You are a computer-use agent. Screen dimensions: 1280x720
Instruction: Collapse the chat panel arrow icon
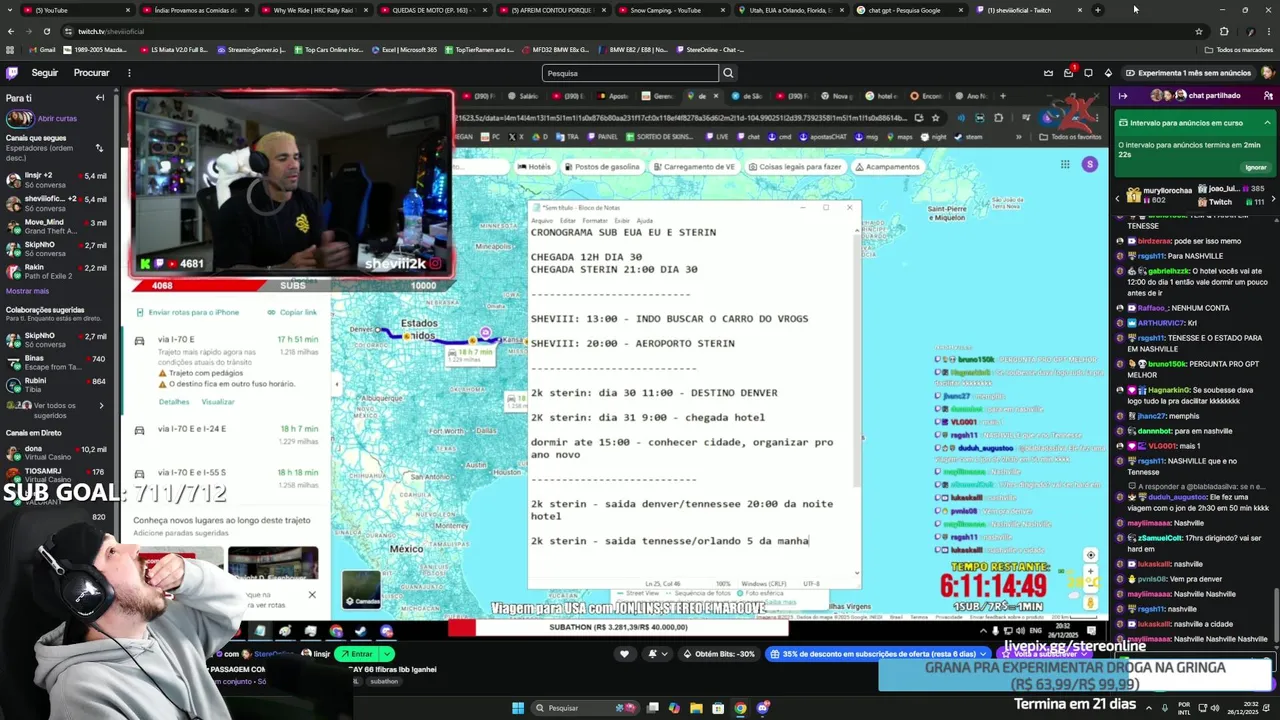pyautogui.click(x=1123, y=96)
